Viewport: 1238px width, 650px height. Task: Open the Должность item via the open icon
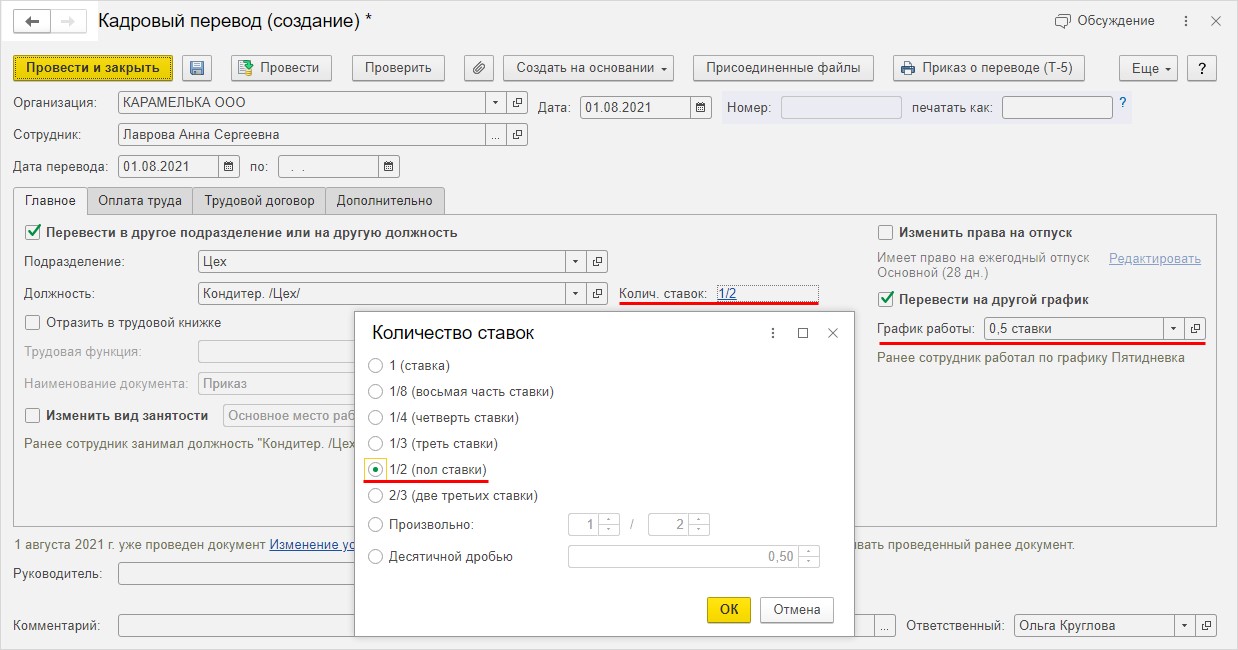tap(597, 294)
